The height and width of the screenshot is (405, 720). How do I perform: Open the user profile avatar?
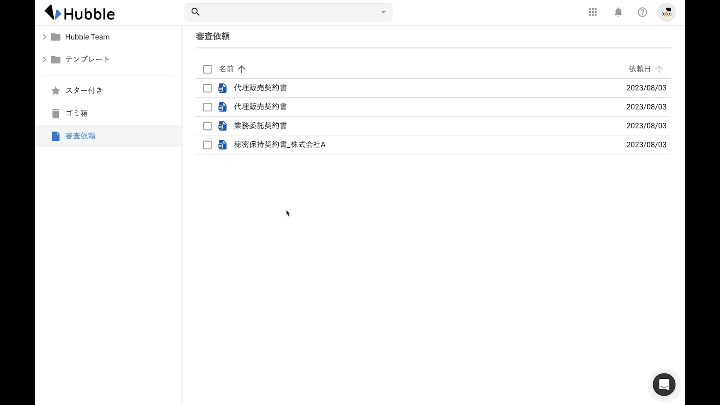pos(666,12)
